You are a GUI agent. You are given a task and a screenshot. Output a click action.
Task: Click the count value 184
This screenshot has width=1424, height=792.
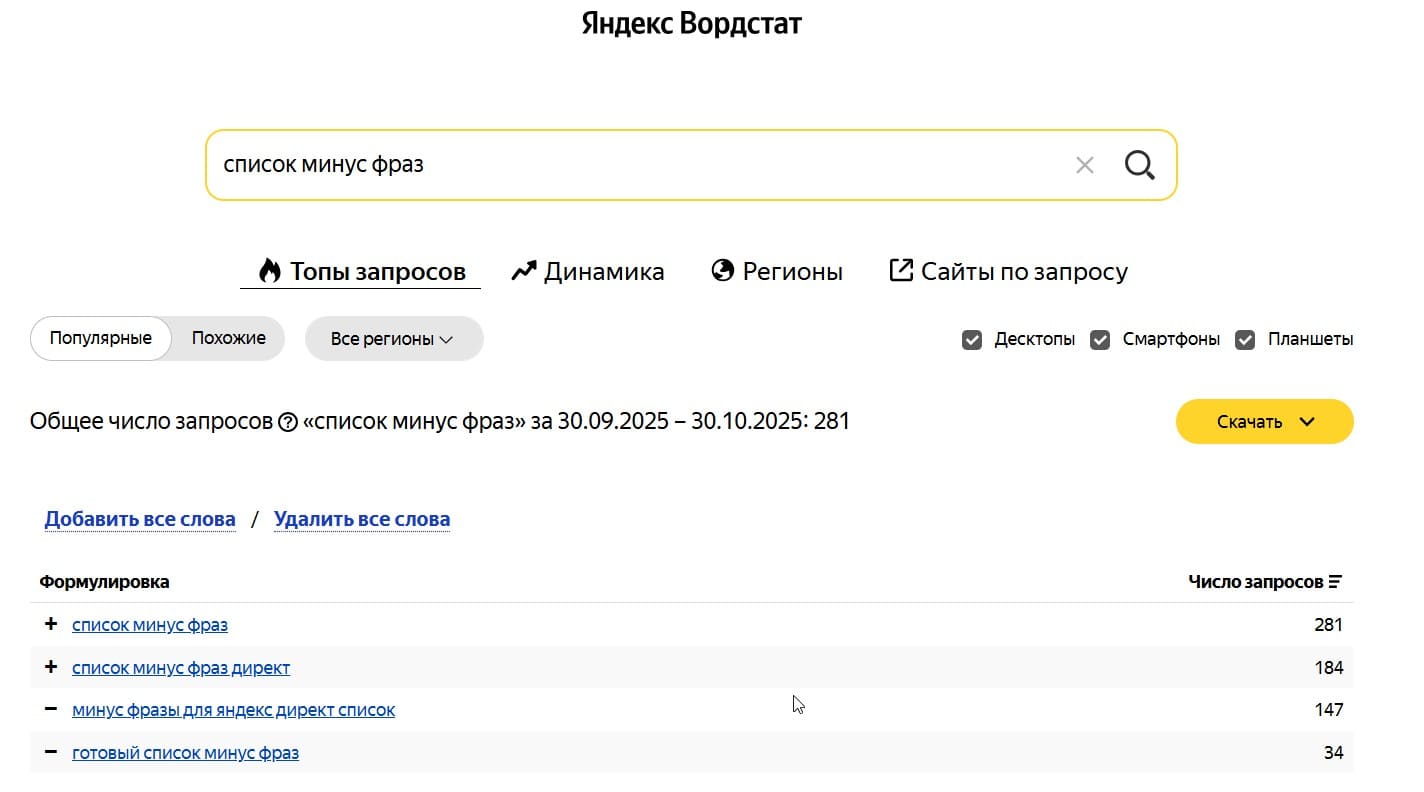coord(1329,668)
